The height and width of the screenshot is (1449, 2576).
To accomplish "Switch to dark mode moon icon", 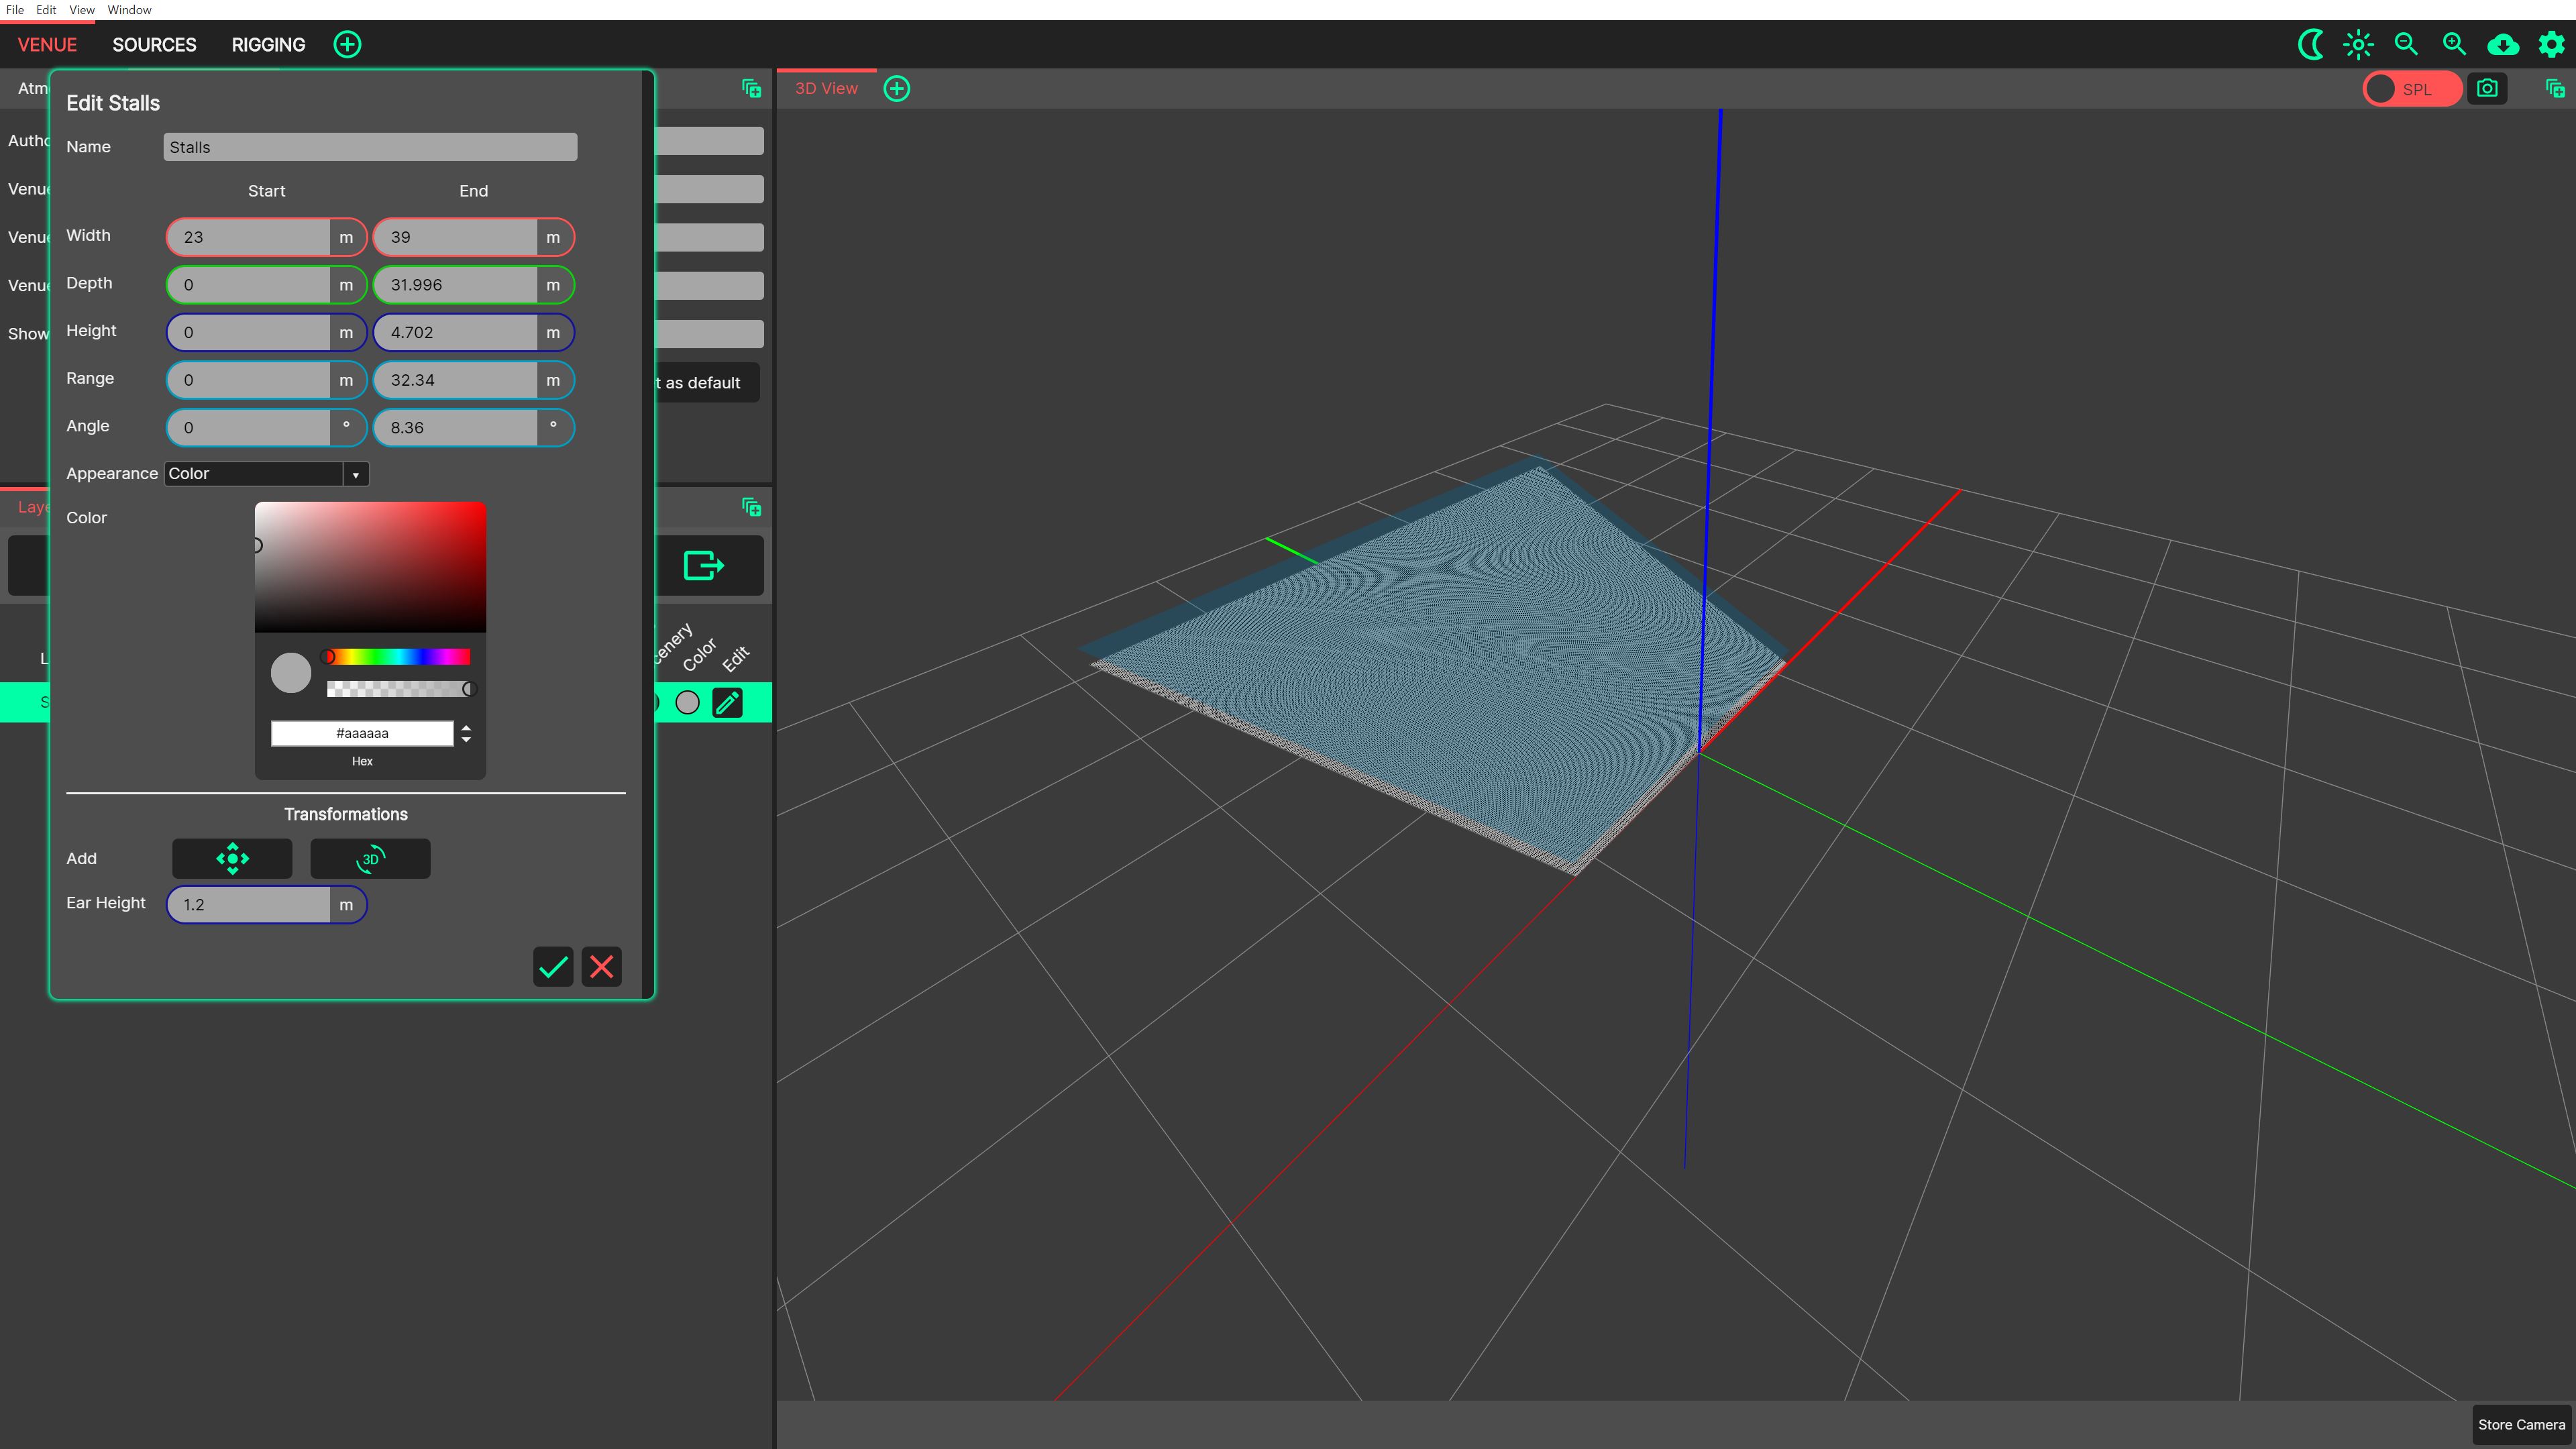I will (2310, 44).
